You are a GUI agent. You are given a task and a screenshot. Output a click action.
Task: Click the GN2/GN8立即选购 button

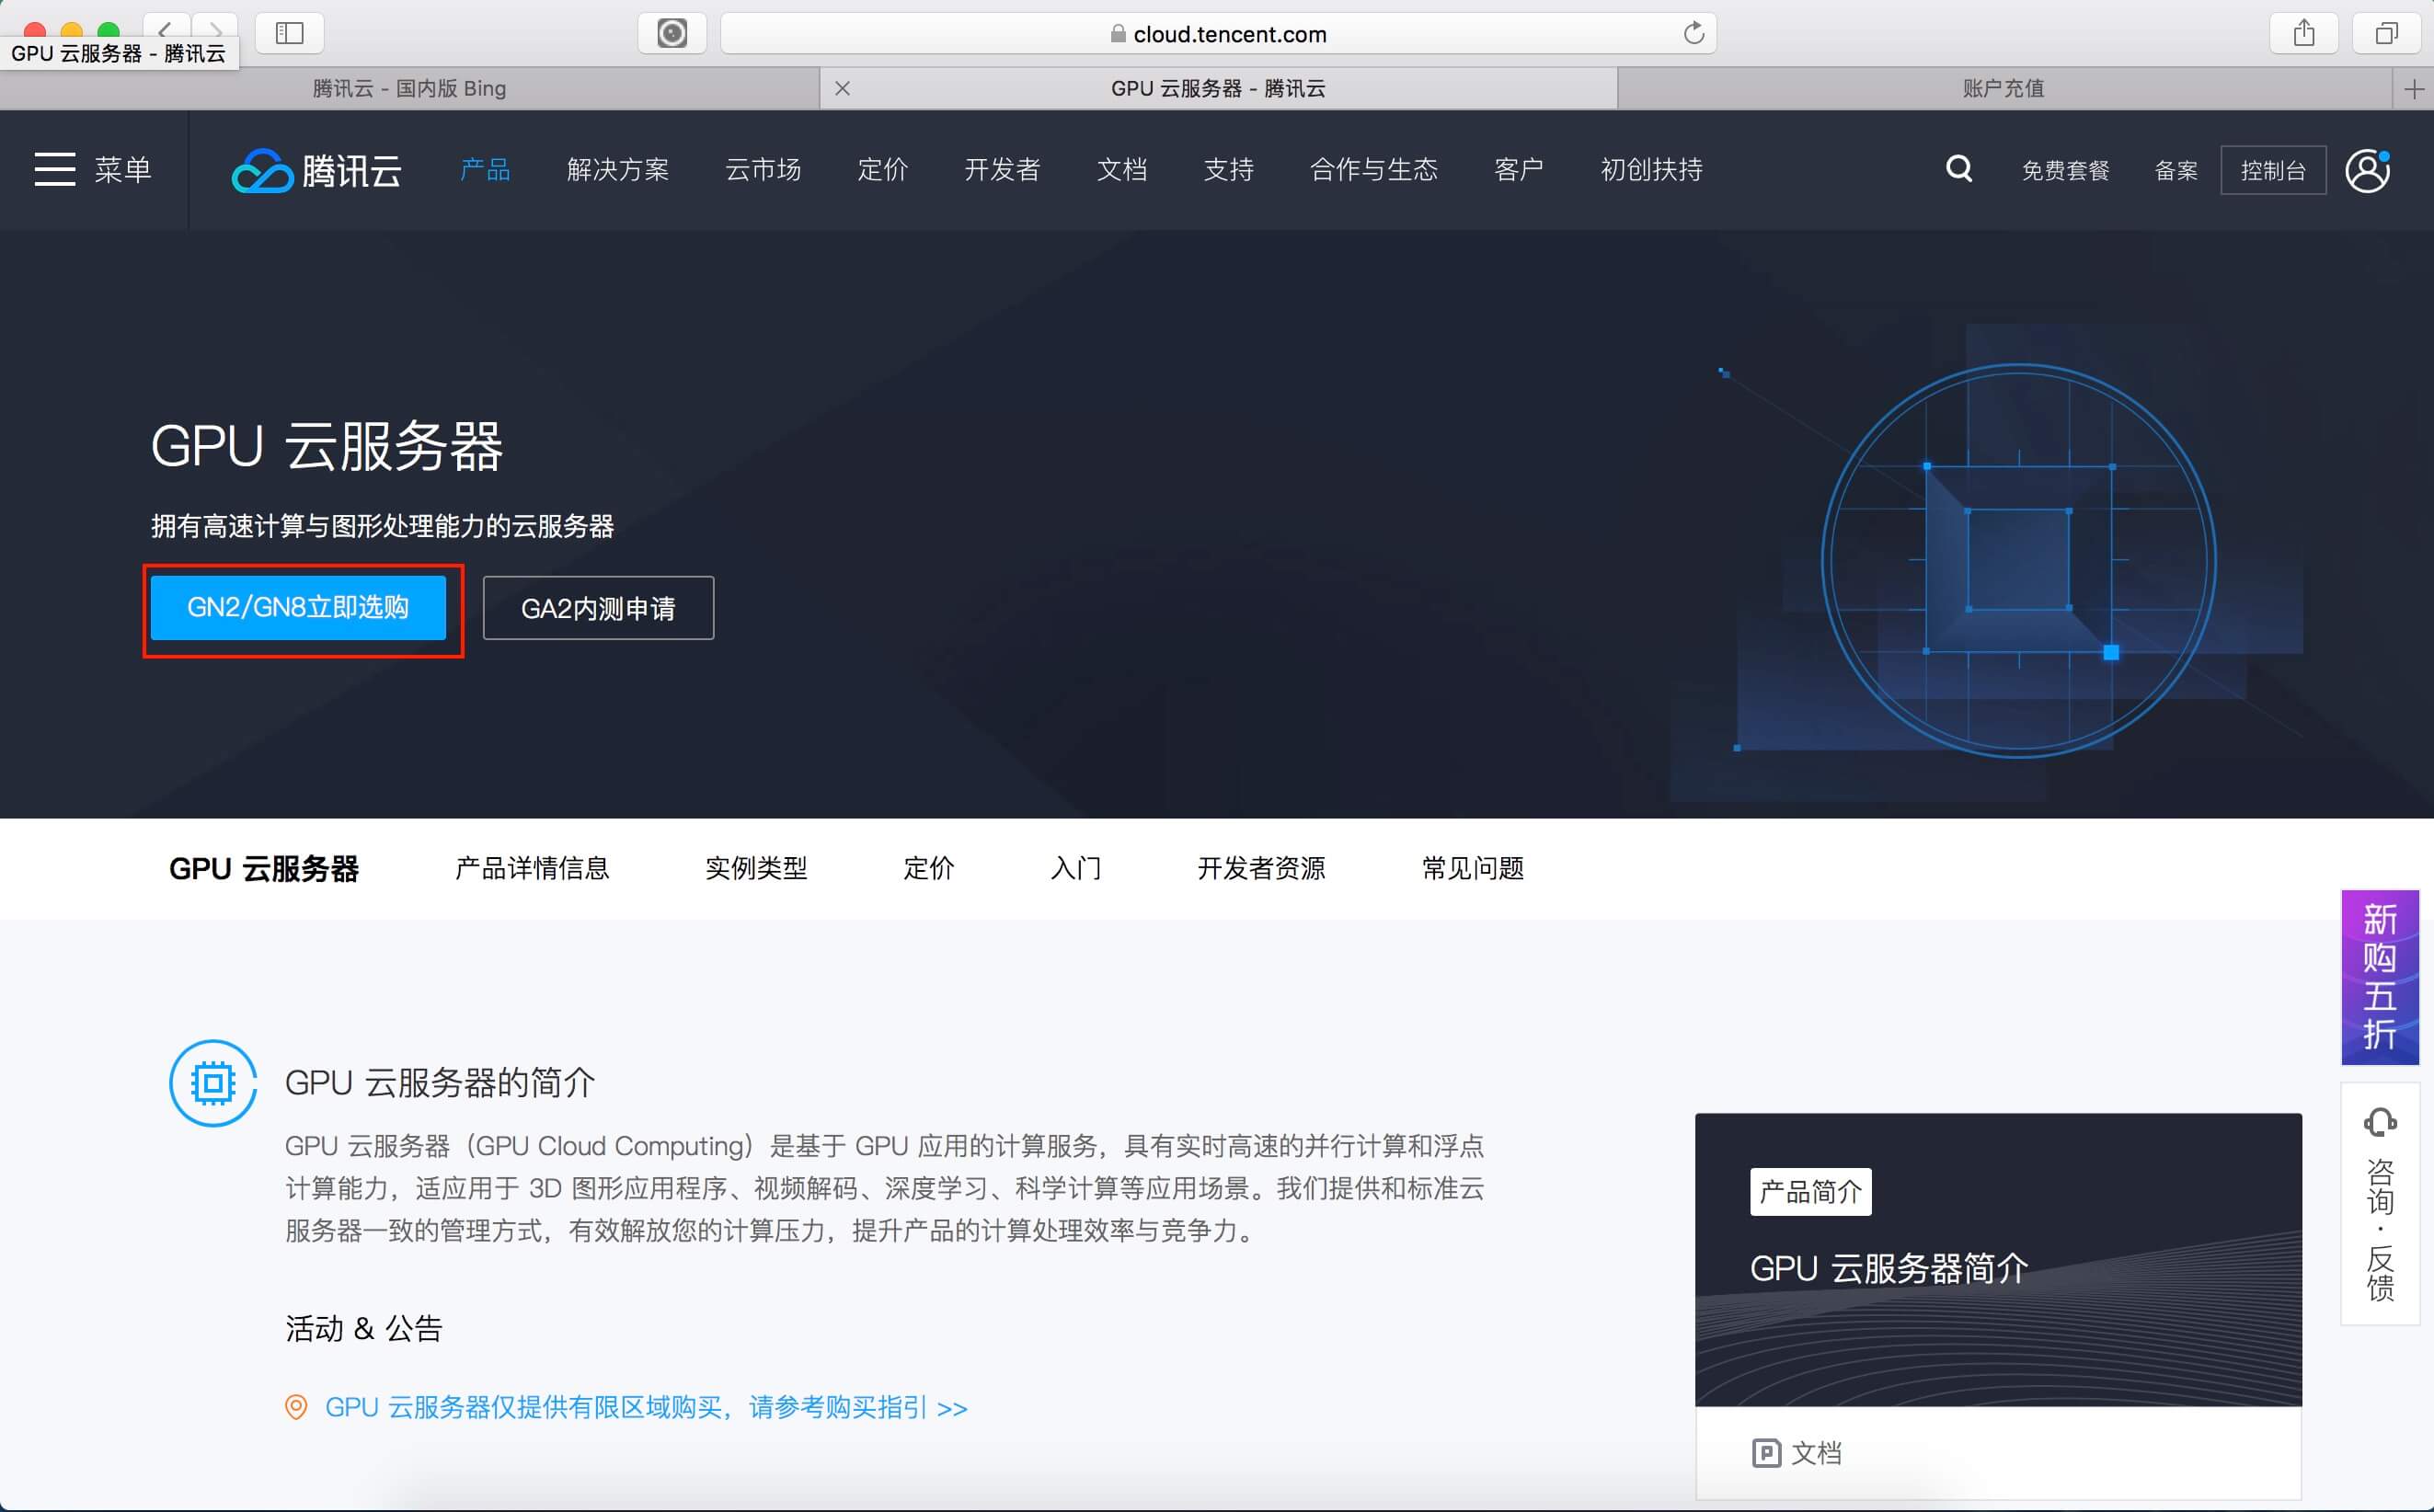tap(298, 607)
